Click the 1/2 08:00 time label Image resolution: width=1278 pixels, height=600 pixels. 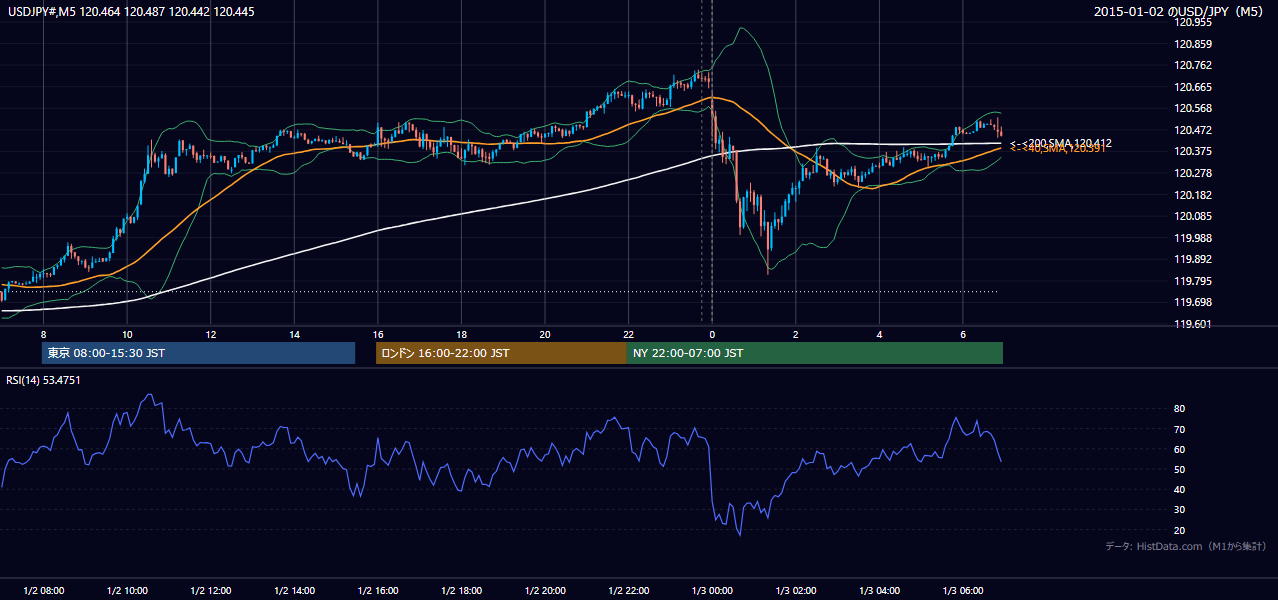[43, 590]
